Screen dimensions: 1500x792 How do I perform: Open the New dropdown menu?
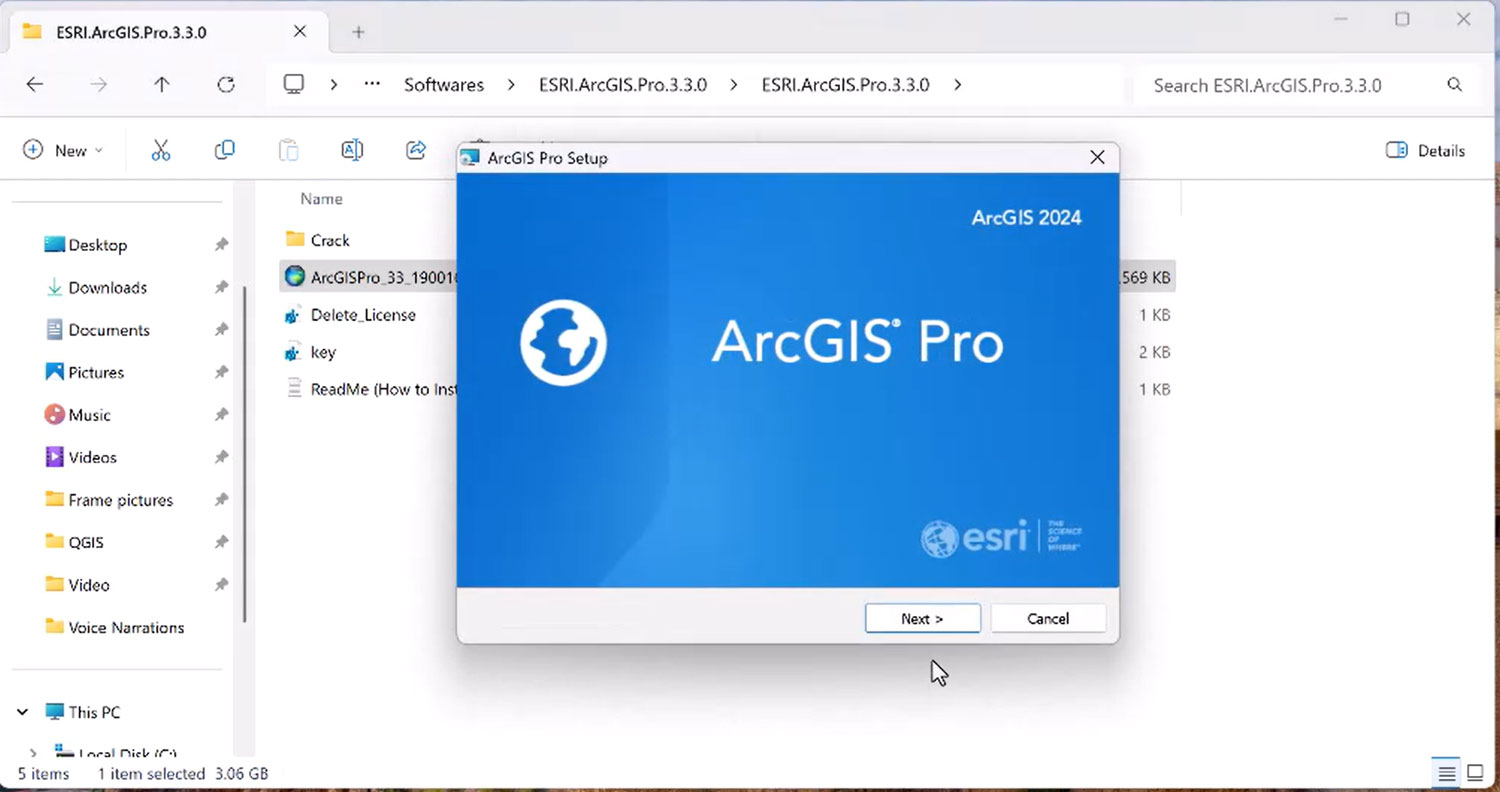tap(63, 151)
